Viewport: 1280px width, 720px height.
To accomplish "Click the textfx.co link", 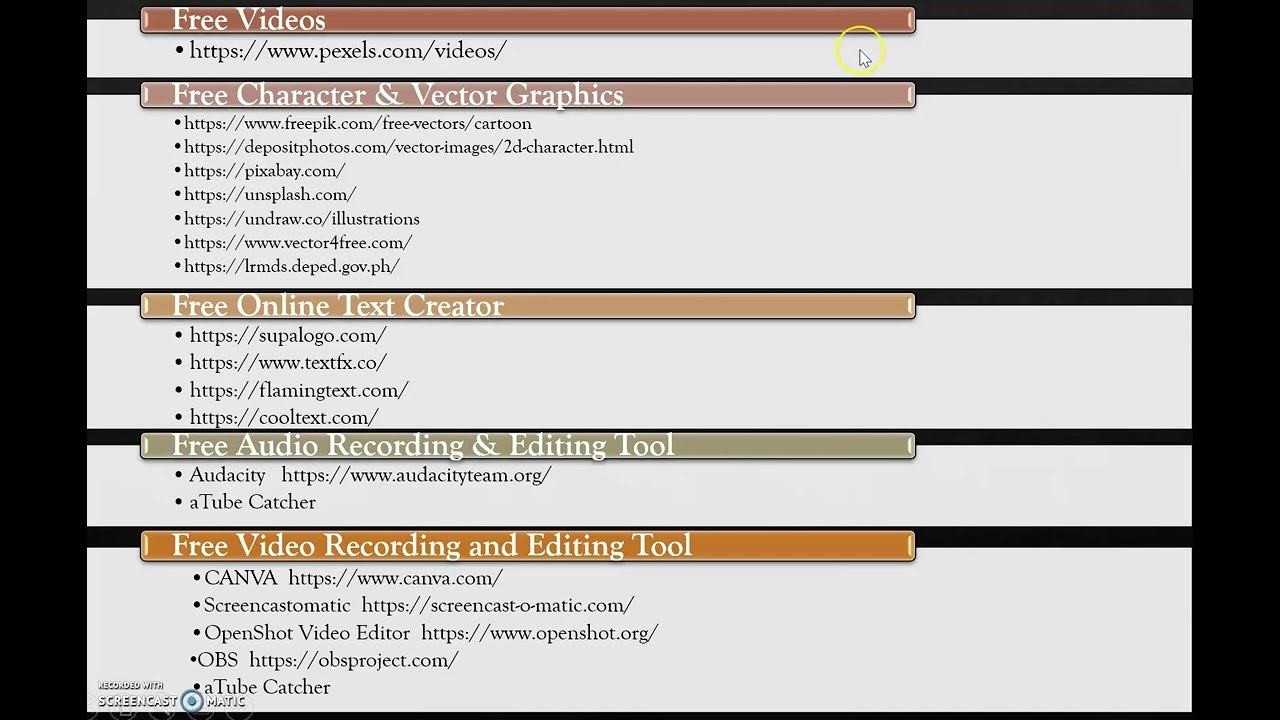I will click(x=288, y=363).
